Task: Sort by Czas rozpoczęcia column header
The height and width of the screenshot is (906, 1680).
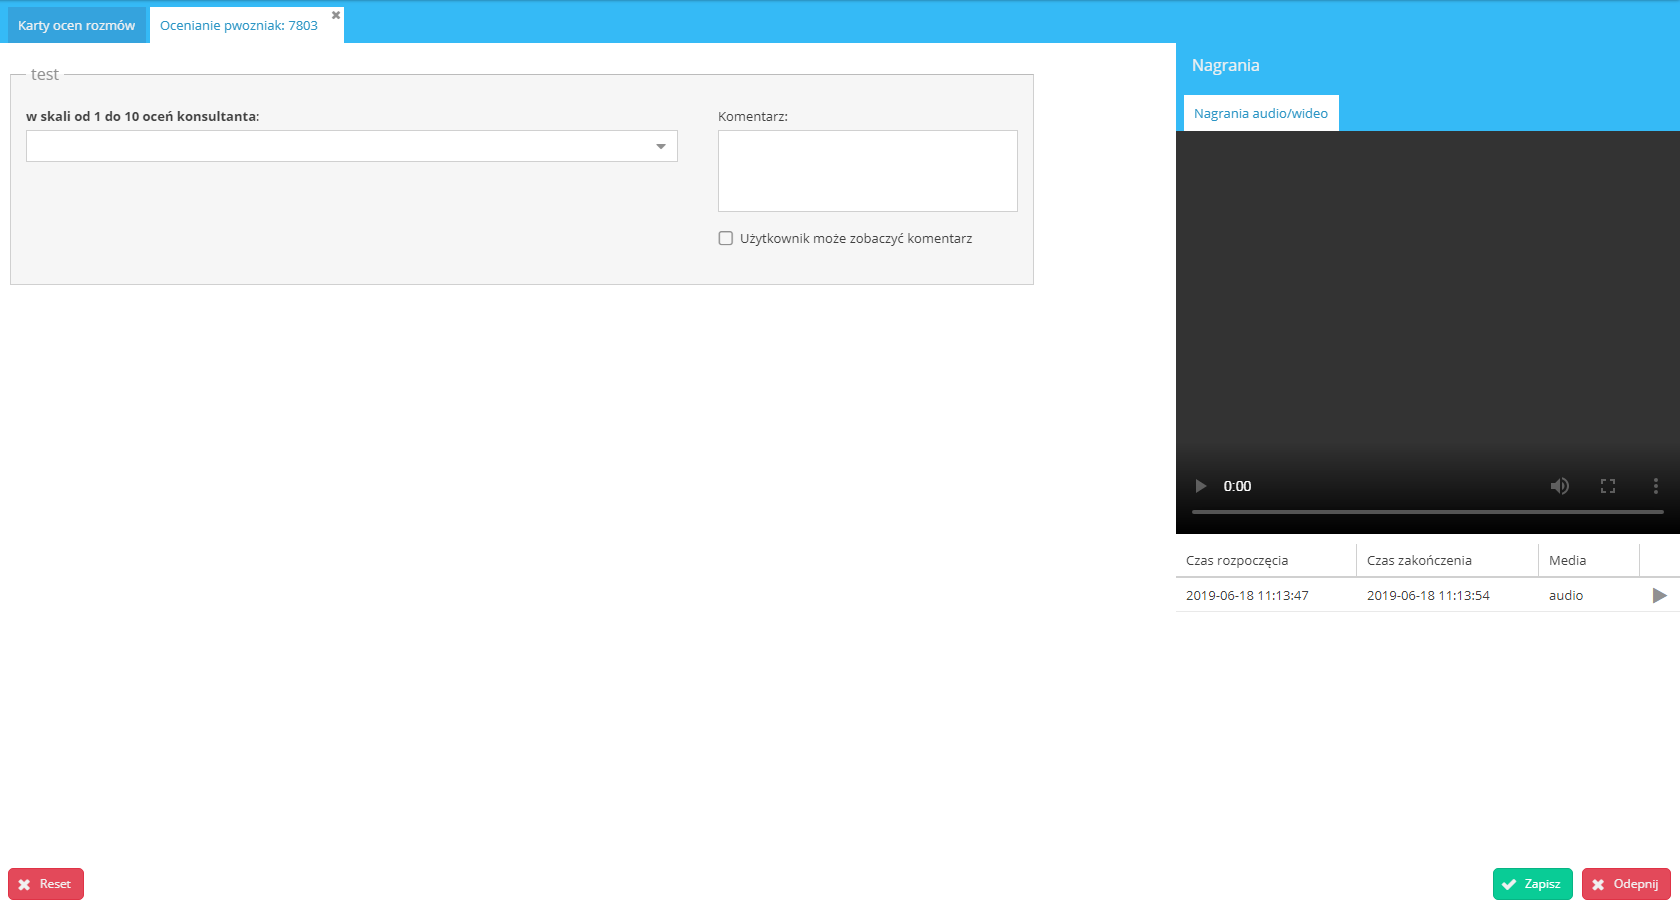Action: click(x=1266, y=560)
